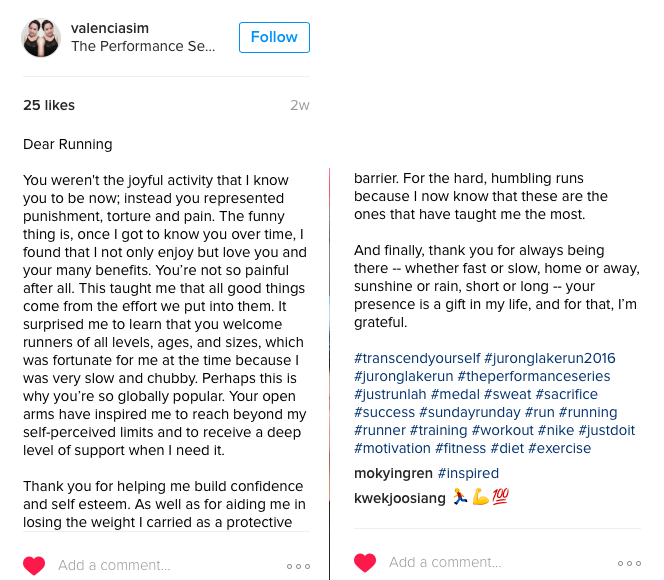Visit commenter kwekjoosiang's profile
The image size is (664, 580).
coord(400,498)
